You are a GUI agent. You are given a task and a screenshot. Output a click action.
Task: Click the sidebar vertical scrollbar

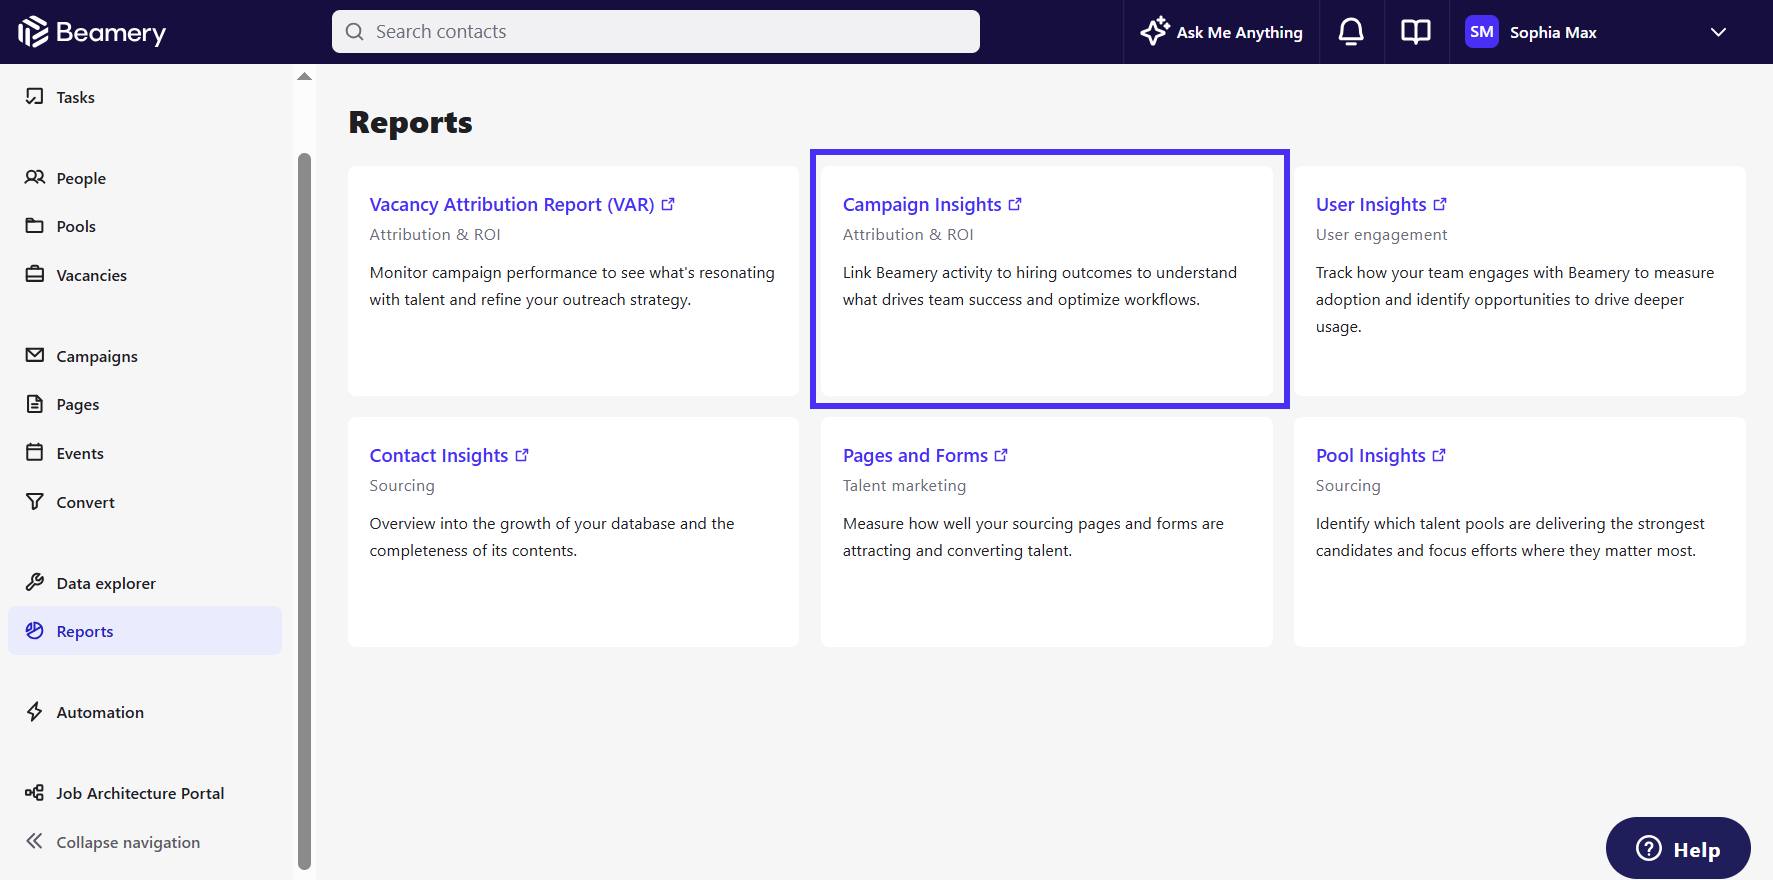click(305, 511)
